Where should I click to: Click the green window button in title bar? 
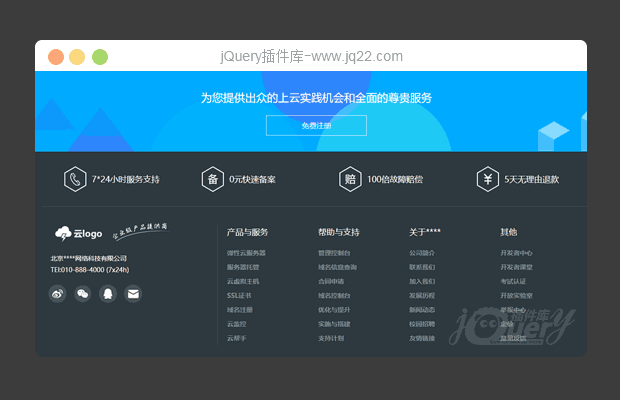tap(100, 57)
